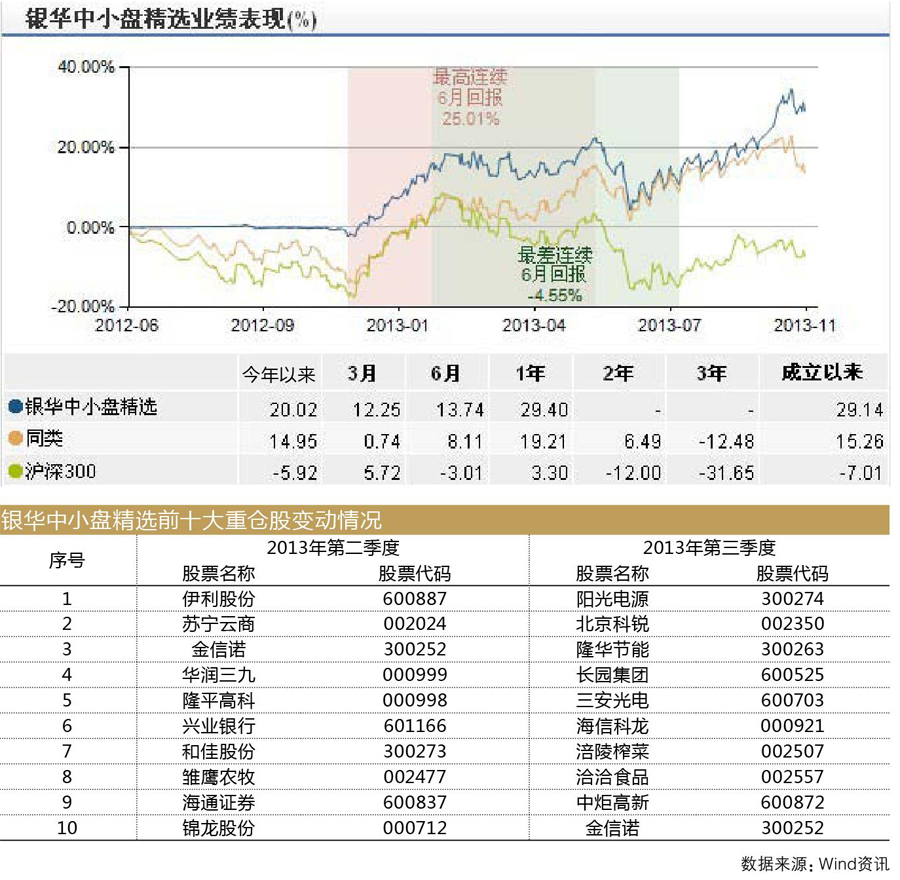Select the 3年 column header
Image resolution: width=900 pixels, height=880 pixels.
(712, 374)
